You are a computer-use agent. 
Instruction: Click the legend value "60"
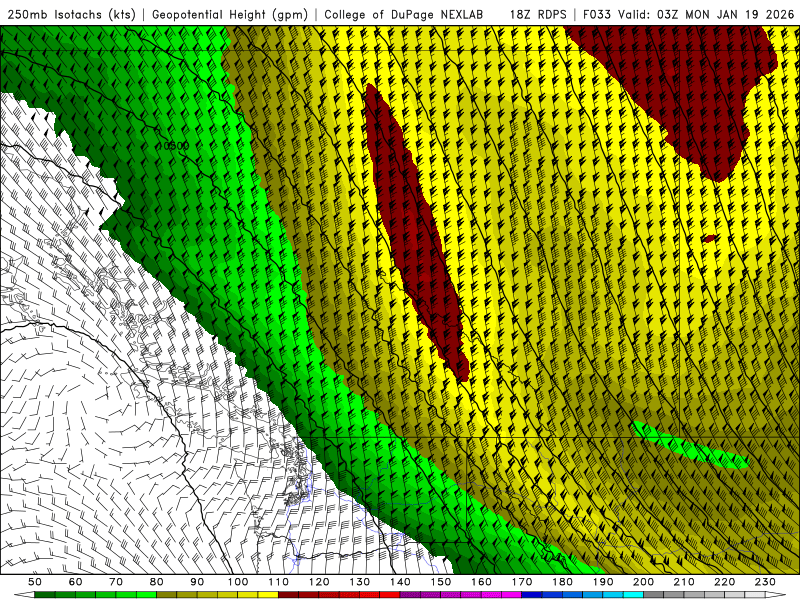pyautogui.click(x=75, y=582)
